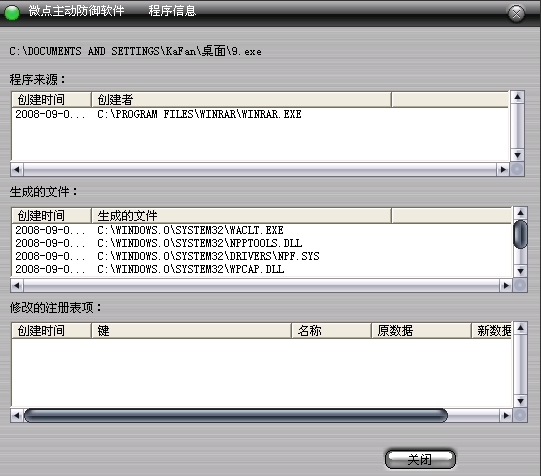541x476 pixels.
Task: Click up arrow of 程序来源 list scrollbar
Action: click(x=517, y=97)
